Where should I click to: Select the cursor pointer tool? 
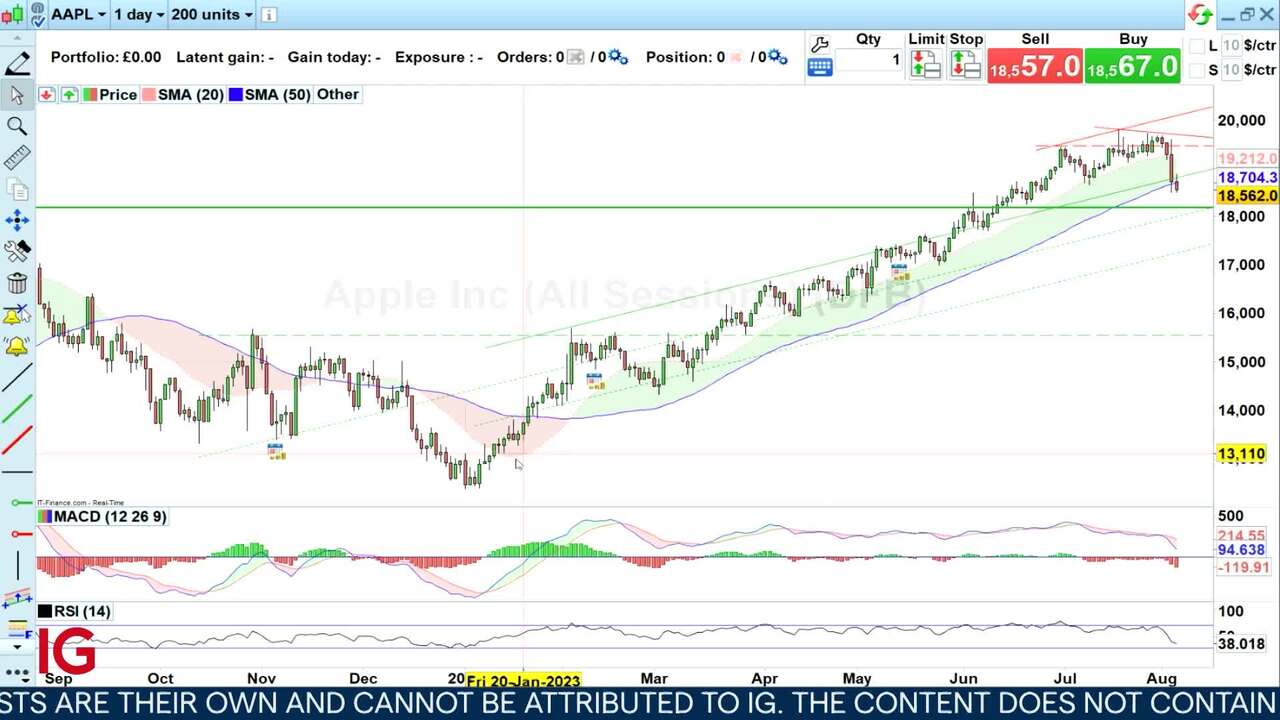tap(17, 95)
